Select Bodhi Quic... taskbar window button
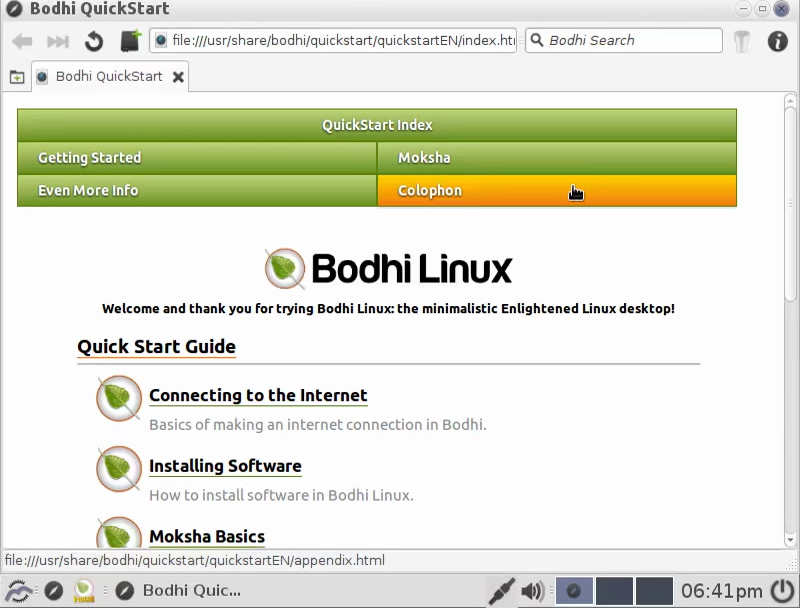 (178, 591)
